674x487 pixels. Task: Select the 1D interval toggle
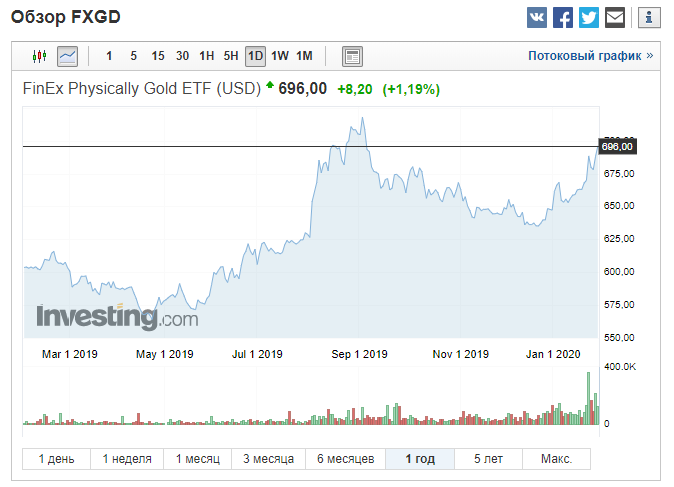255,56
